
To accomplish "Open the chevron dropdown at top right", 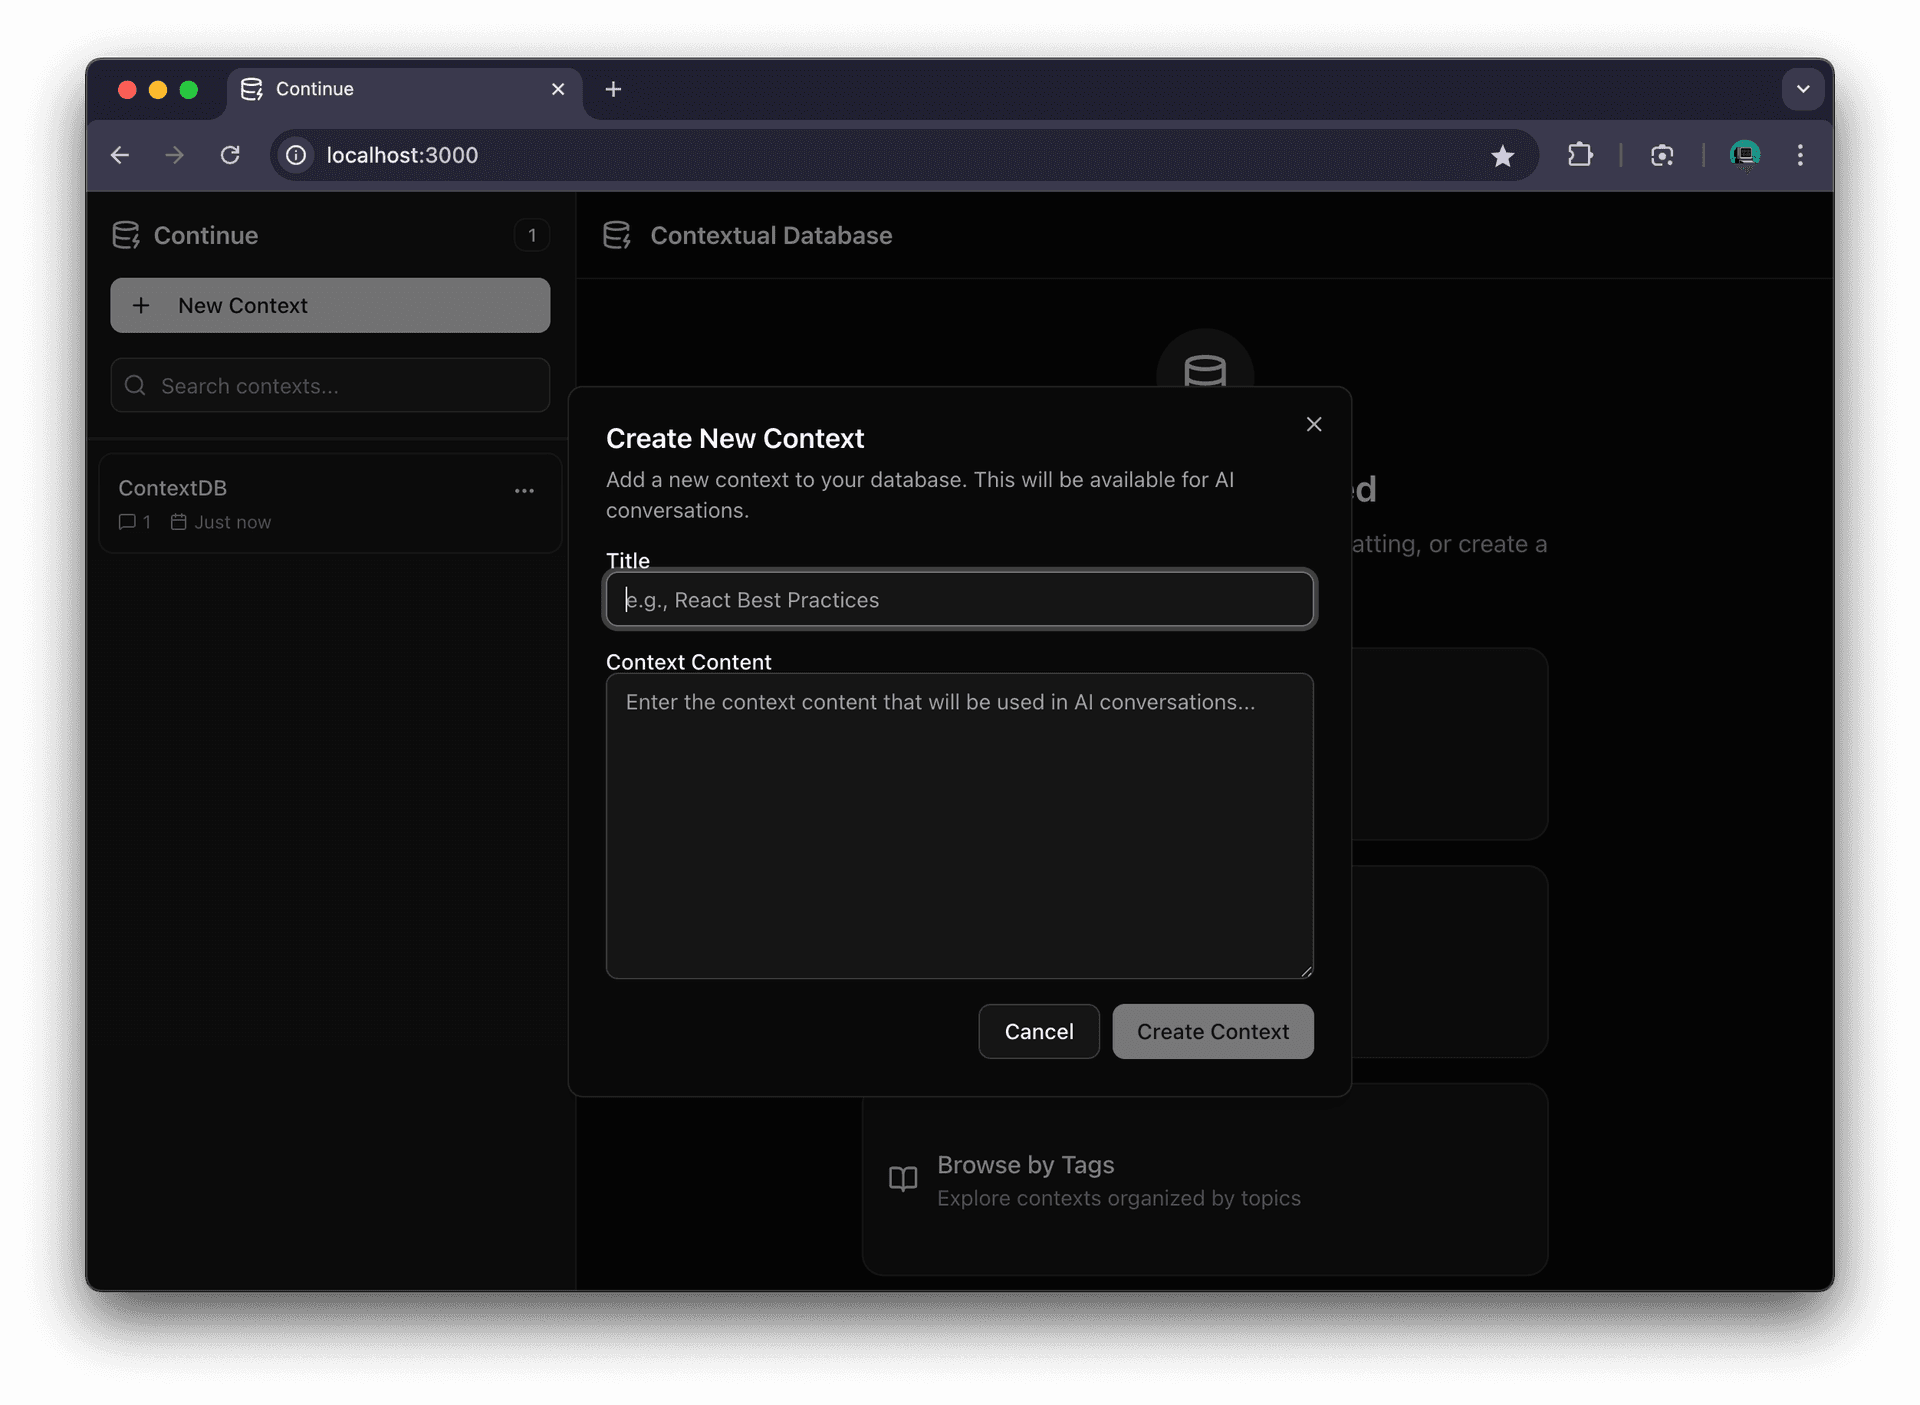I will [x=1803, y=89].
